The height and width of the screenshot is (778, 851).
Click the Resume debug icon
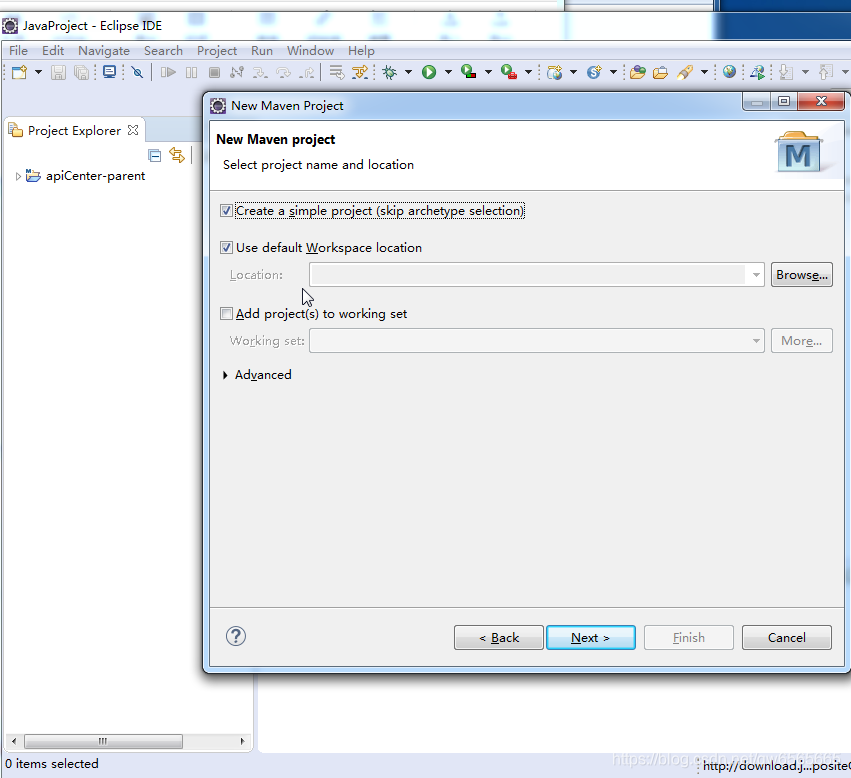point(168,72)
